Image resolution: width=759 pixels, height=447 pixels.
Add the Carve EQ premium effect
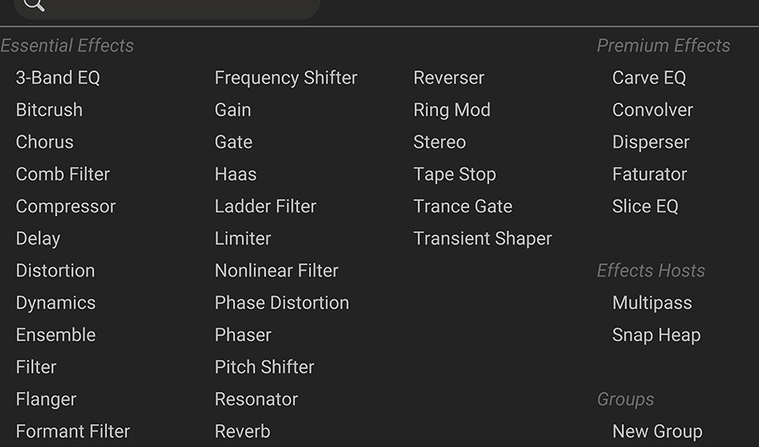click(649, 78)
